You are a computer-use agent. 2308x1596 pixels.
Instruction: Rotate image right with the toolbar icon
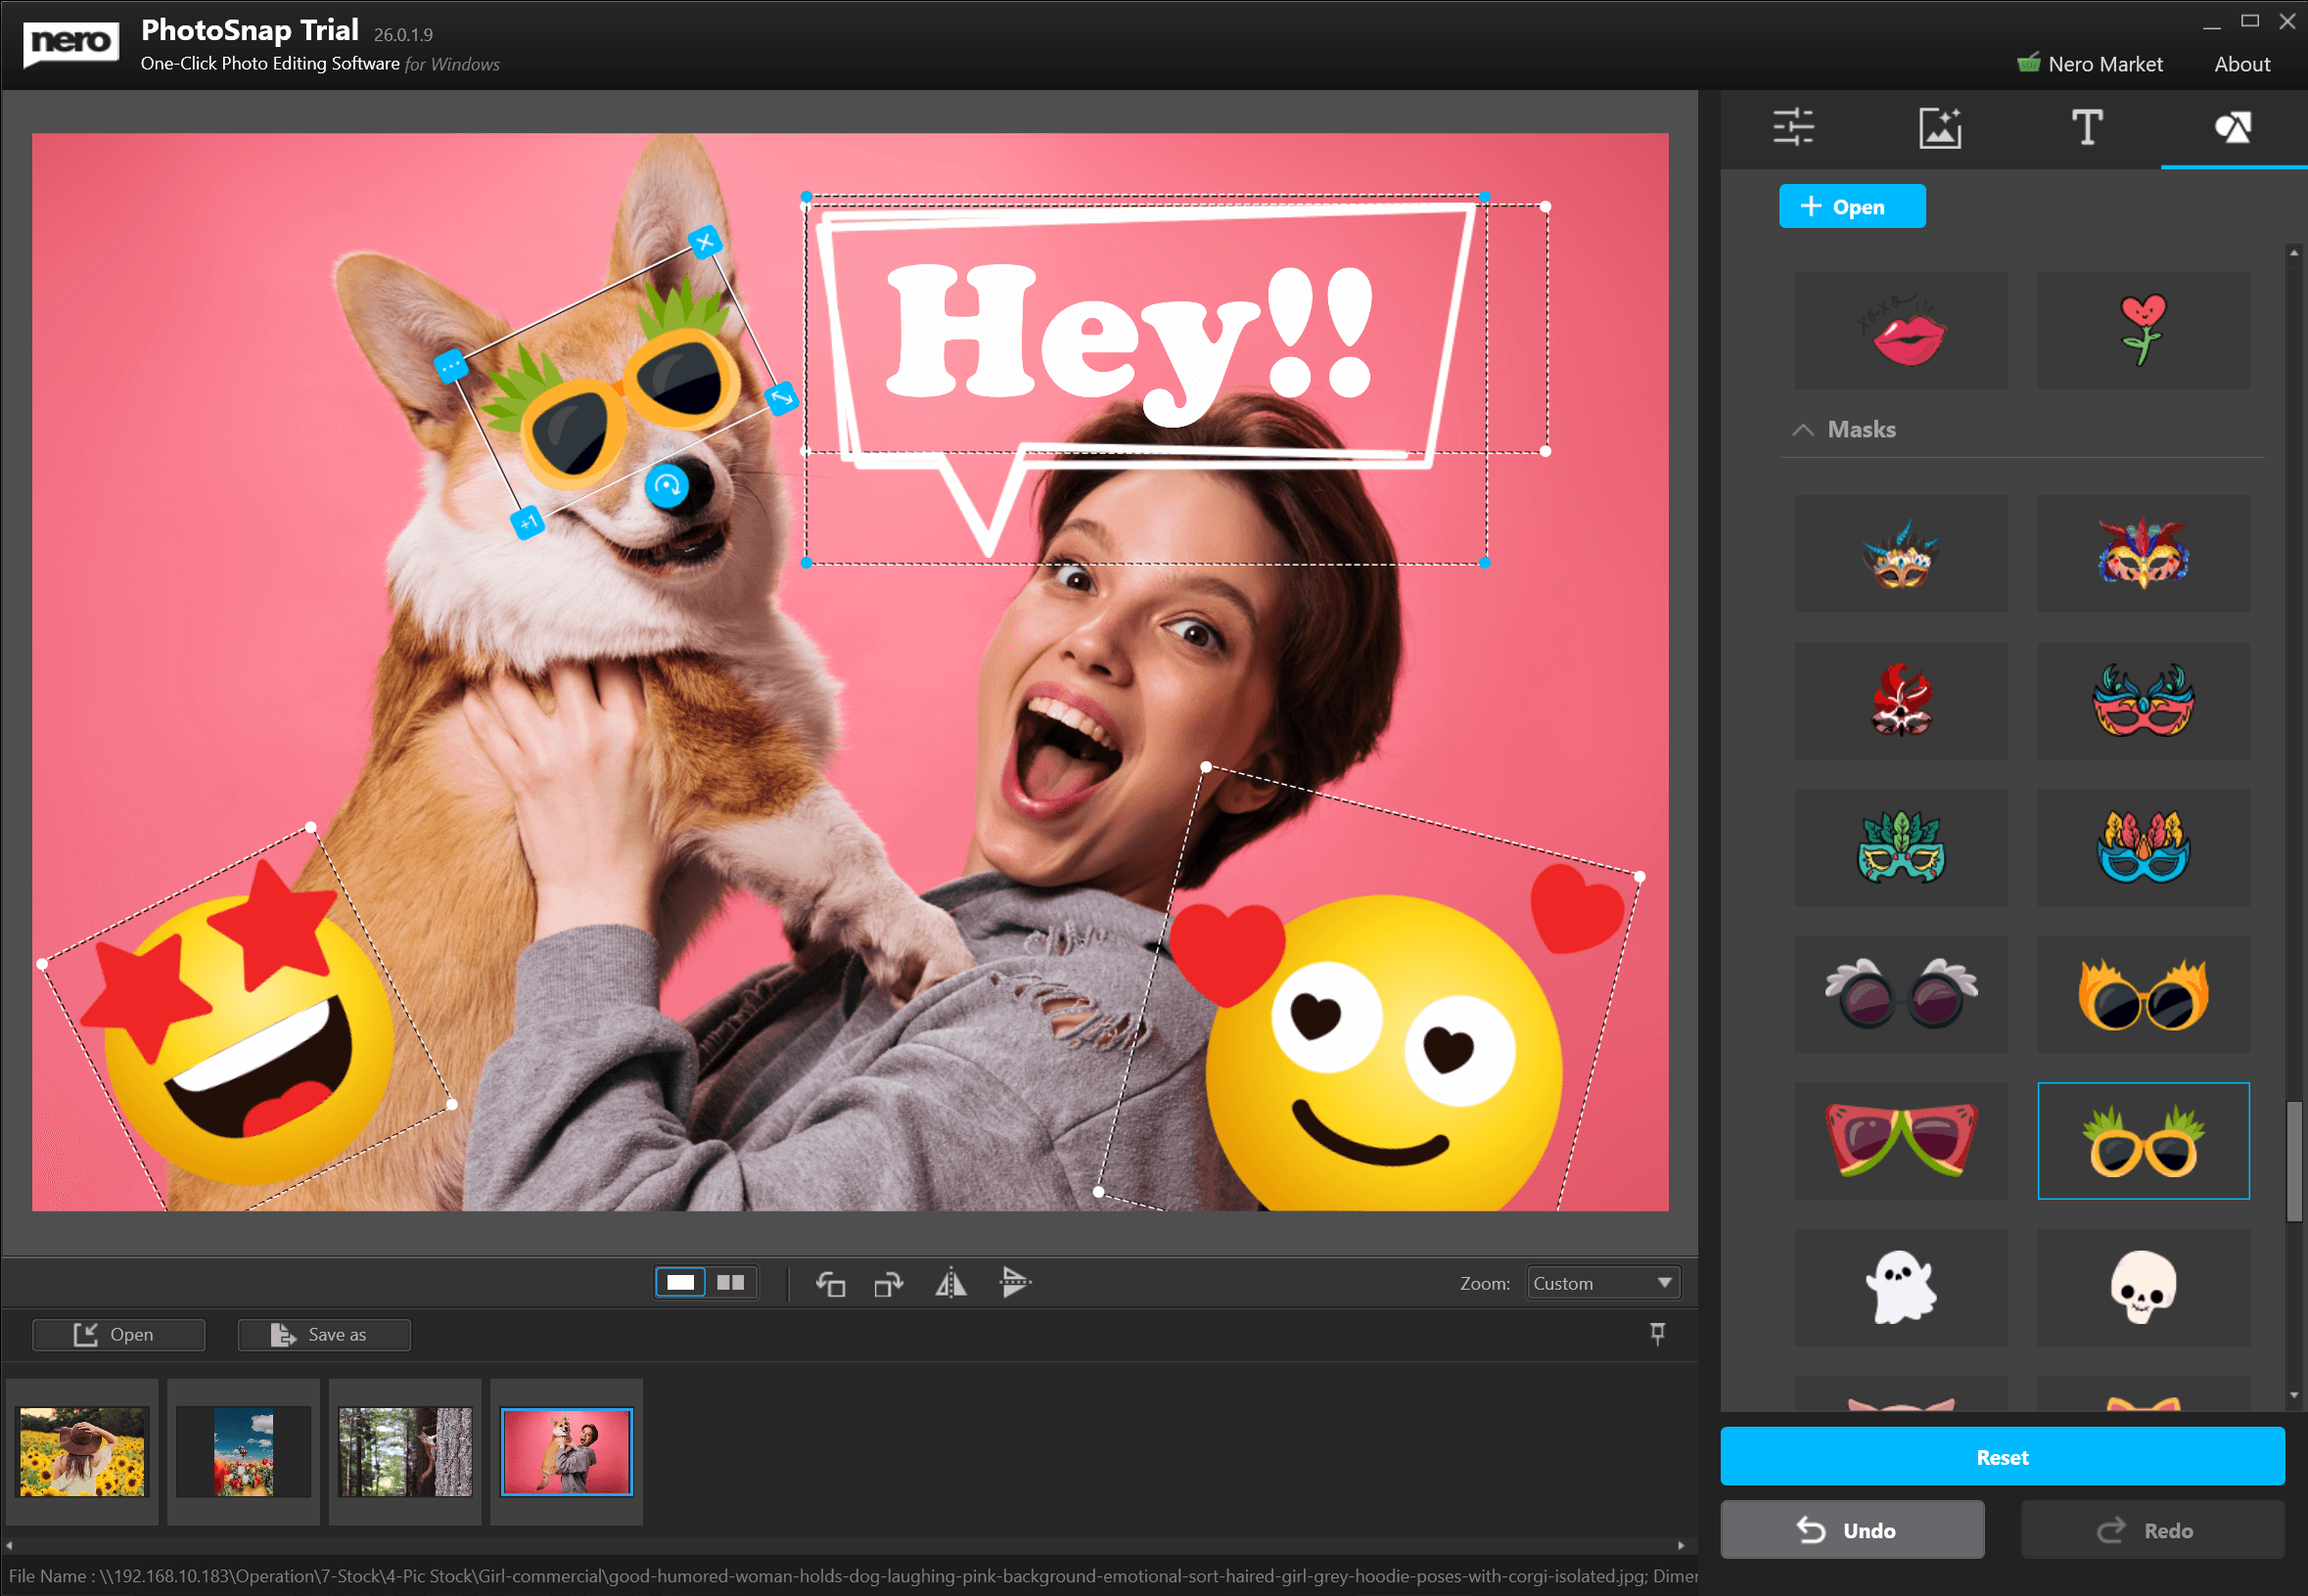[888, 1283]
